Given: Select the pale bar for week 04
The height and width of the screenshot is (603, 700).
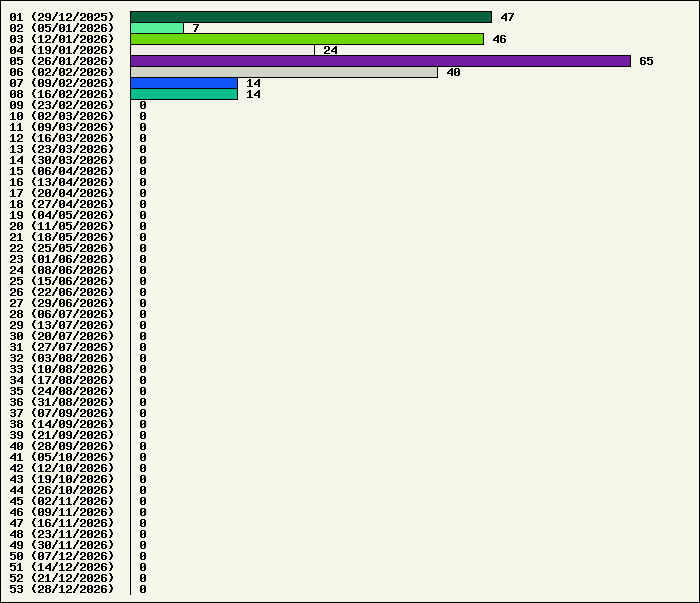Looking at the screenshot, I should [222, 50].
